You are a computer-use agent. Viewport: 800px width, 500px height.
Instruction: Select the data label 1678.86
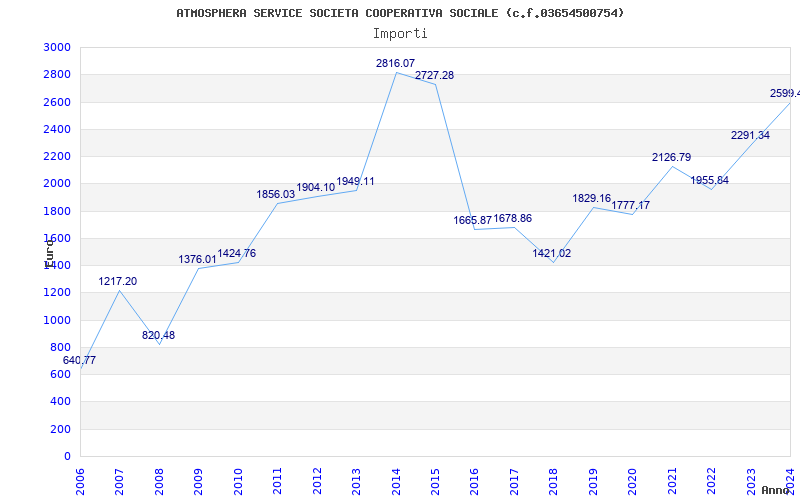[512, 219]
